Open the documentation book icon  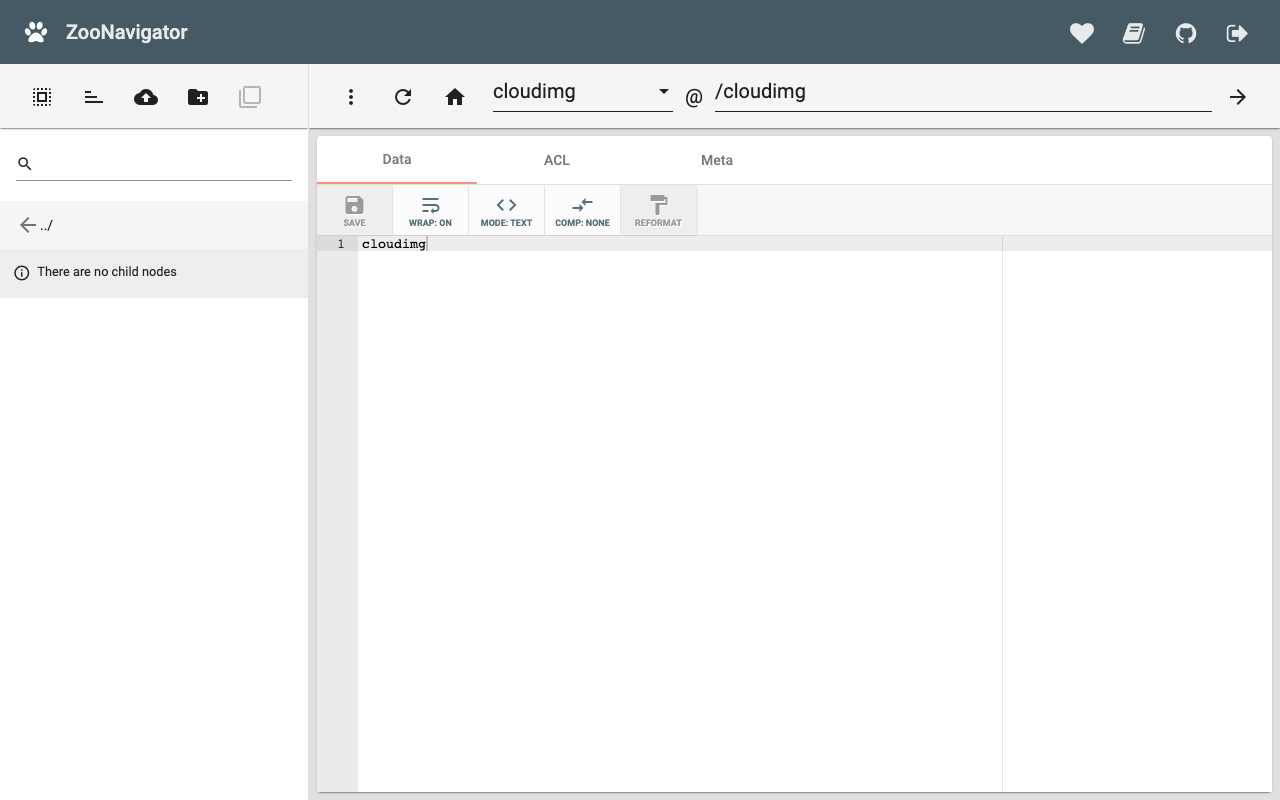(1134, 33)
